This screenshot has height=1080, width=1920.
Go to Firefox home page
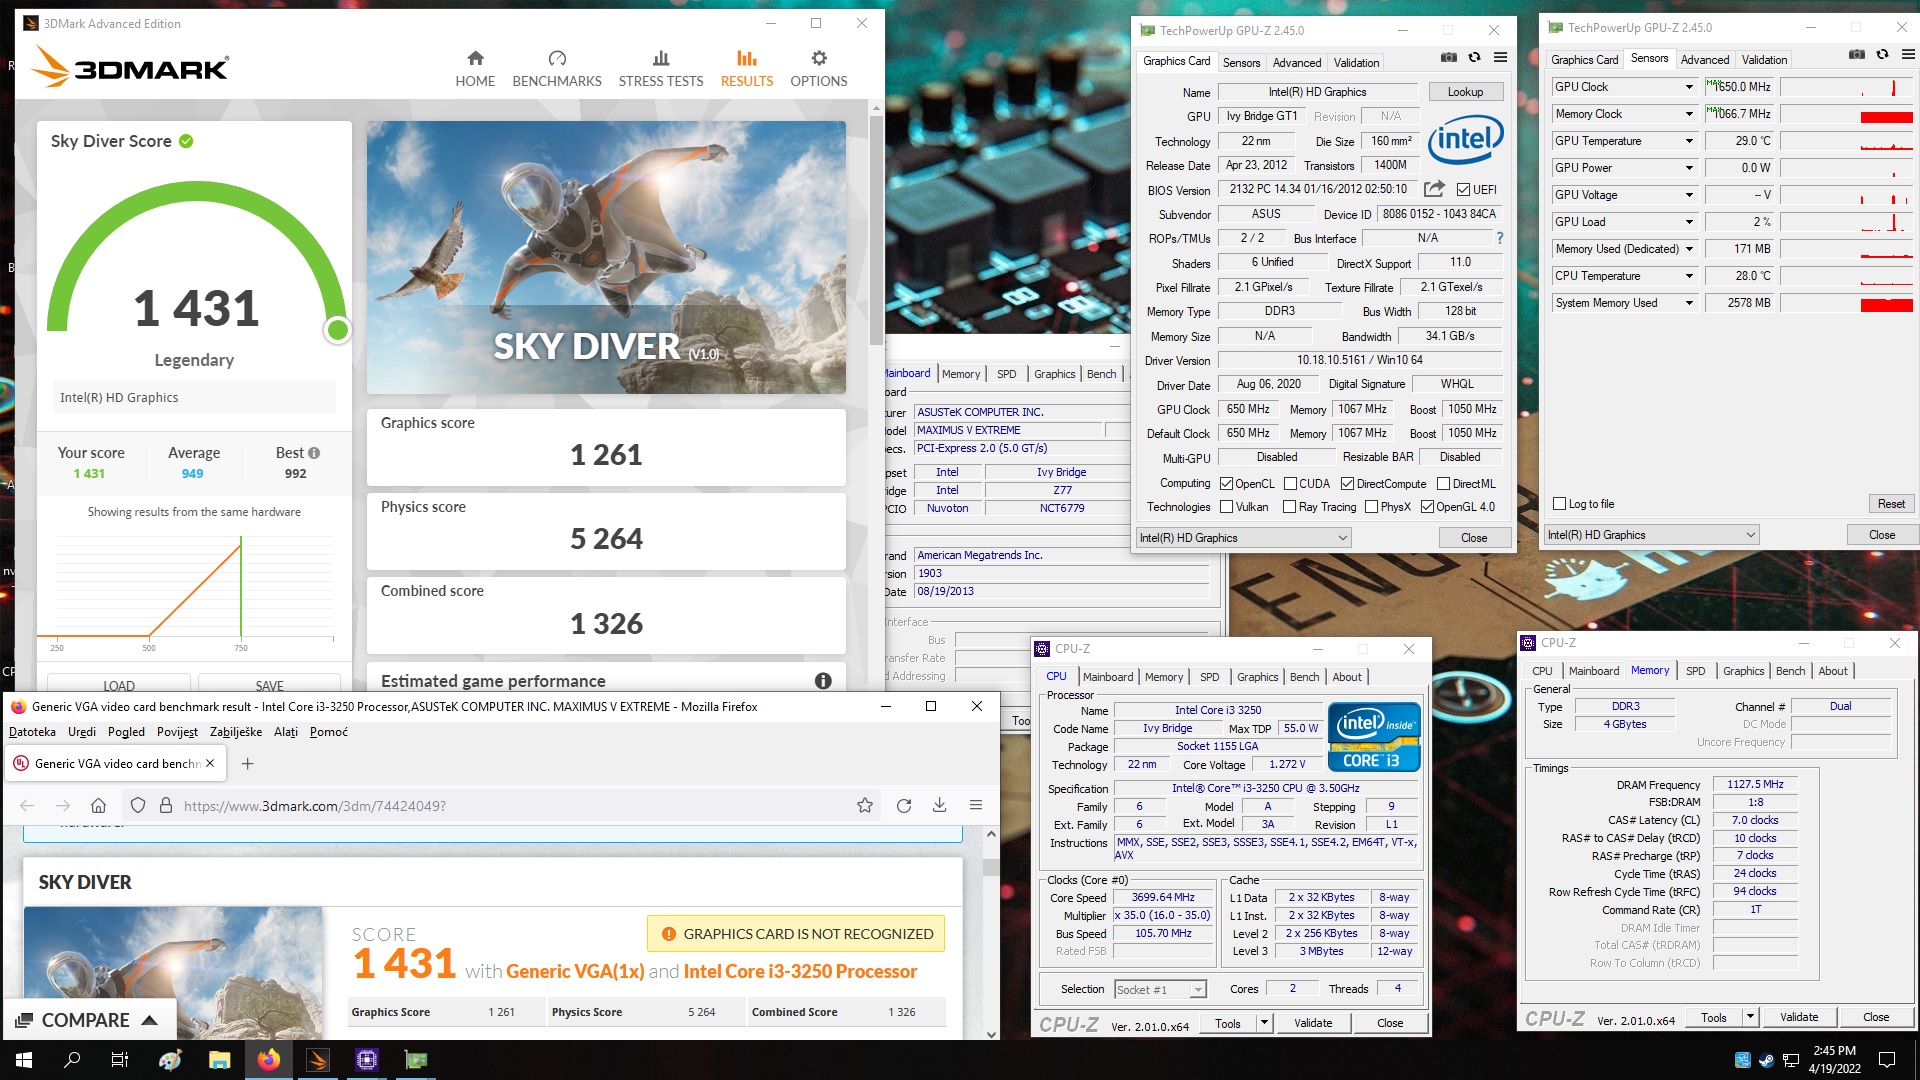tap(98, 806)
